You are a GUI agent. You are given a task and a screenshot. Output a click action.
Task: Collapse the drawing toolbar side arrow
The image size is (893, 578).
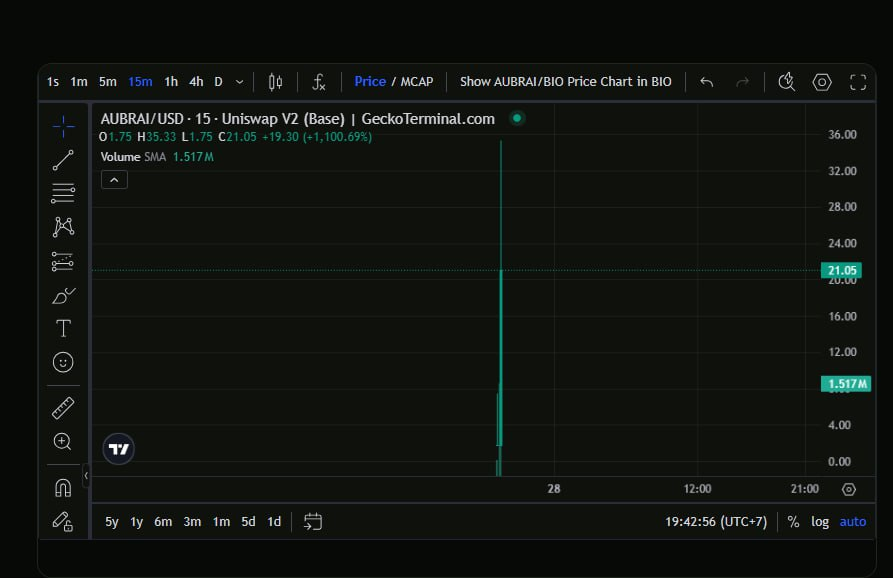tap(86, 475)
